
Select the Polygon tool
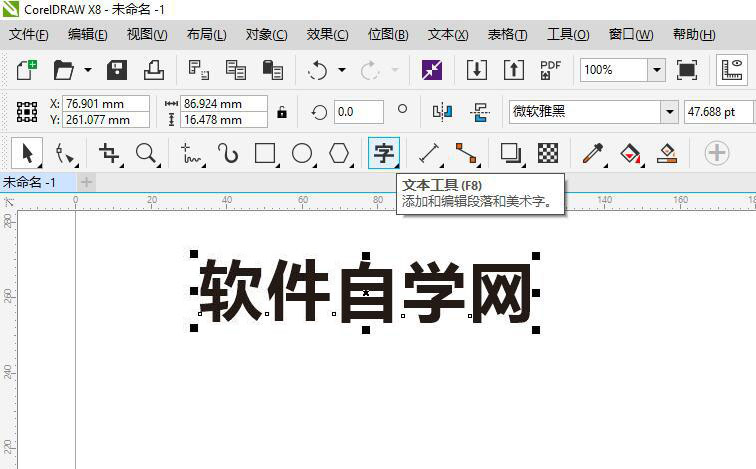[x=339, y=153]
